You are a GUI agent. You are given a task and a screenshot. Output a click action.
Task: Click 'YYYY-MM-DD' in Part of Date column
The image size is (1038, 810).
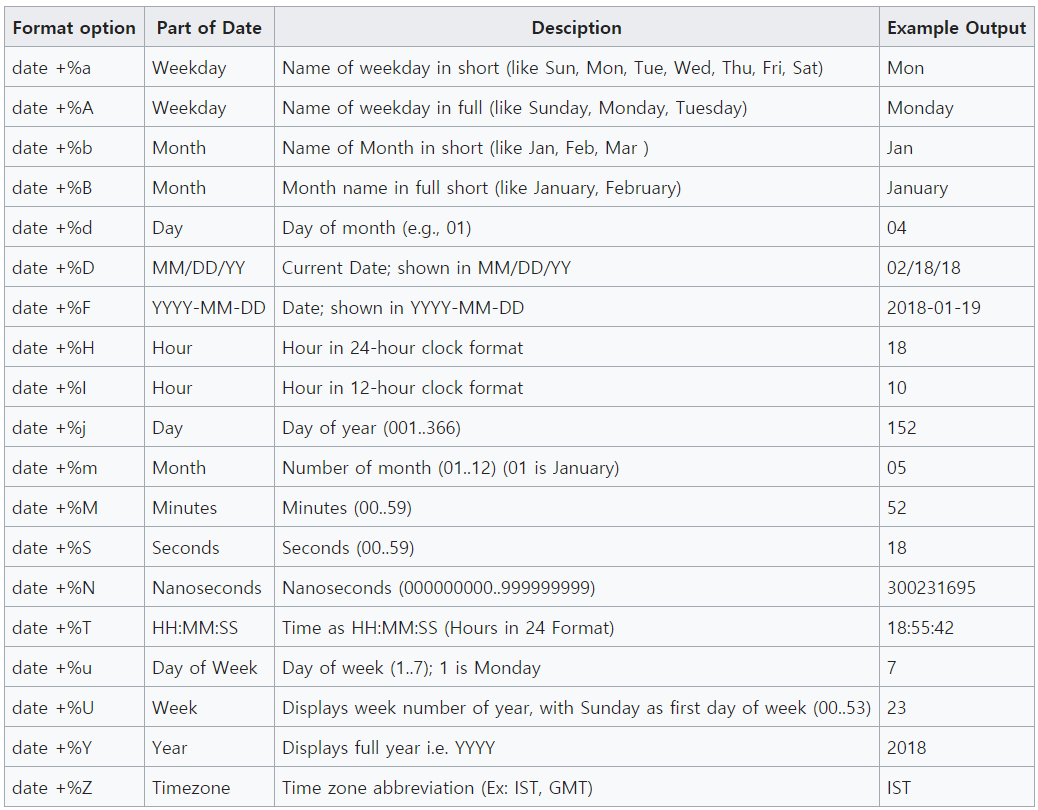click(x=209, y=308)
